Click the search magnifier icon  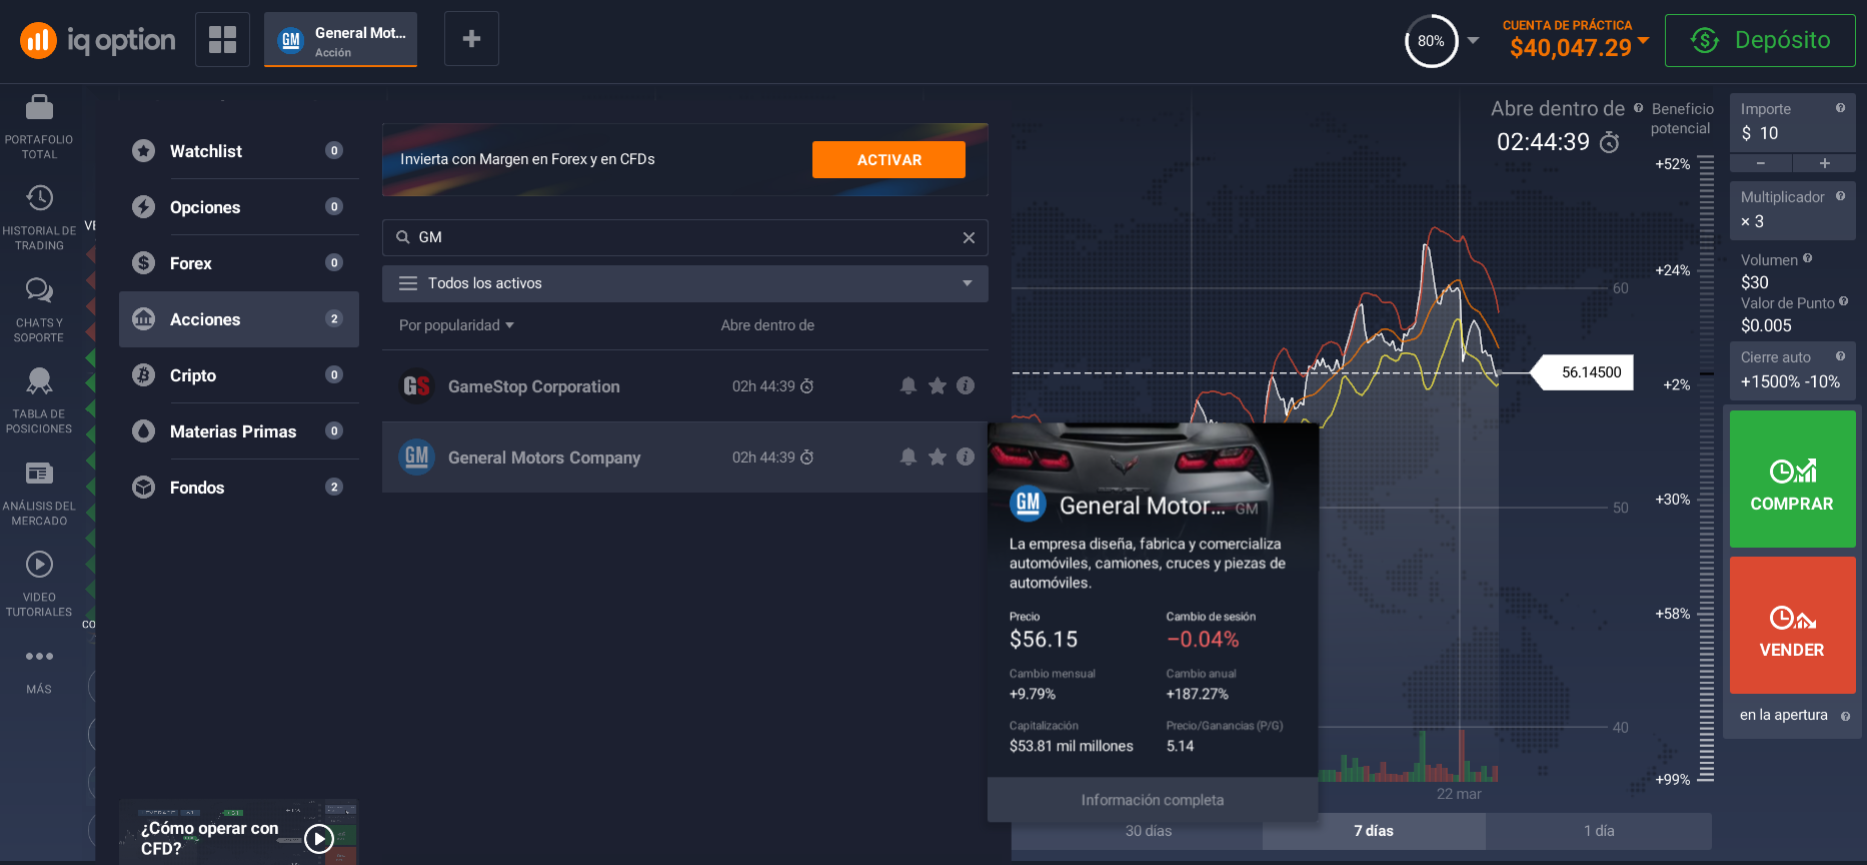click(403, 237)
